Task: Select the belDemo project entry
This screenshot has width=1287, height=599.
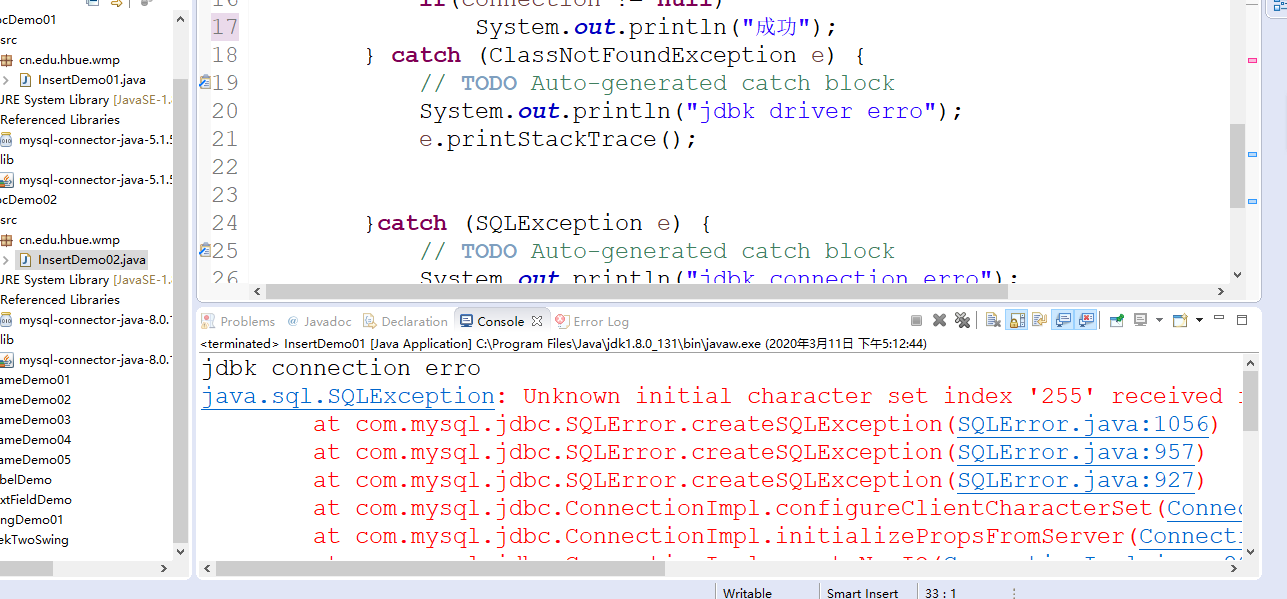Action: click(x=26, y=480)
